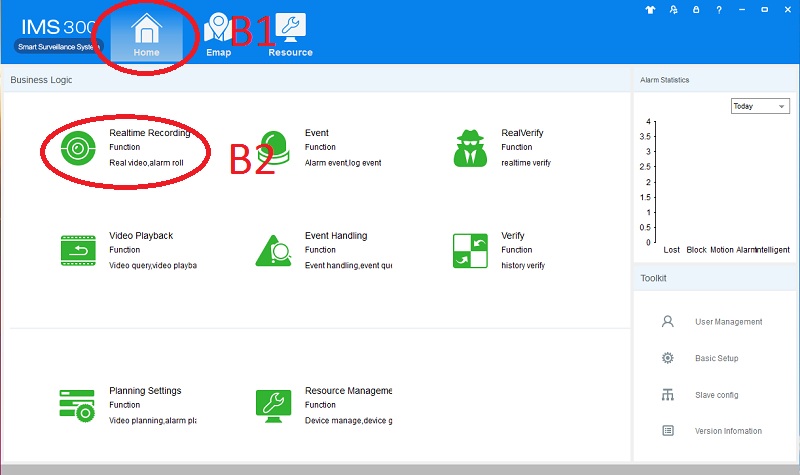Click the Intelligent label in alarm chart
The height and width of the screenshot is (475, 800).
pos(772,250)
